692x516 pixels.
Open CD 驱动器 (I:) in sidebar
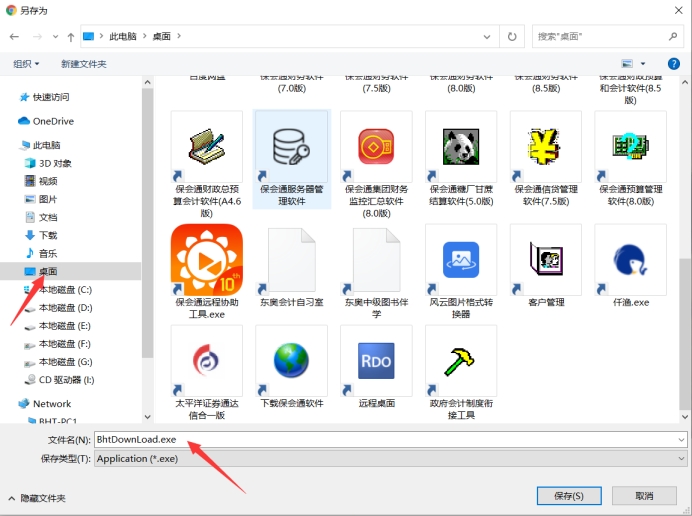[x=59, y=380]
